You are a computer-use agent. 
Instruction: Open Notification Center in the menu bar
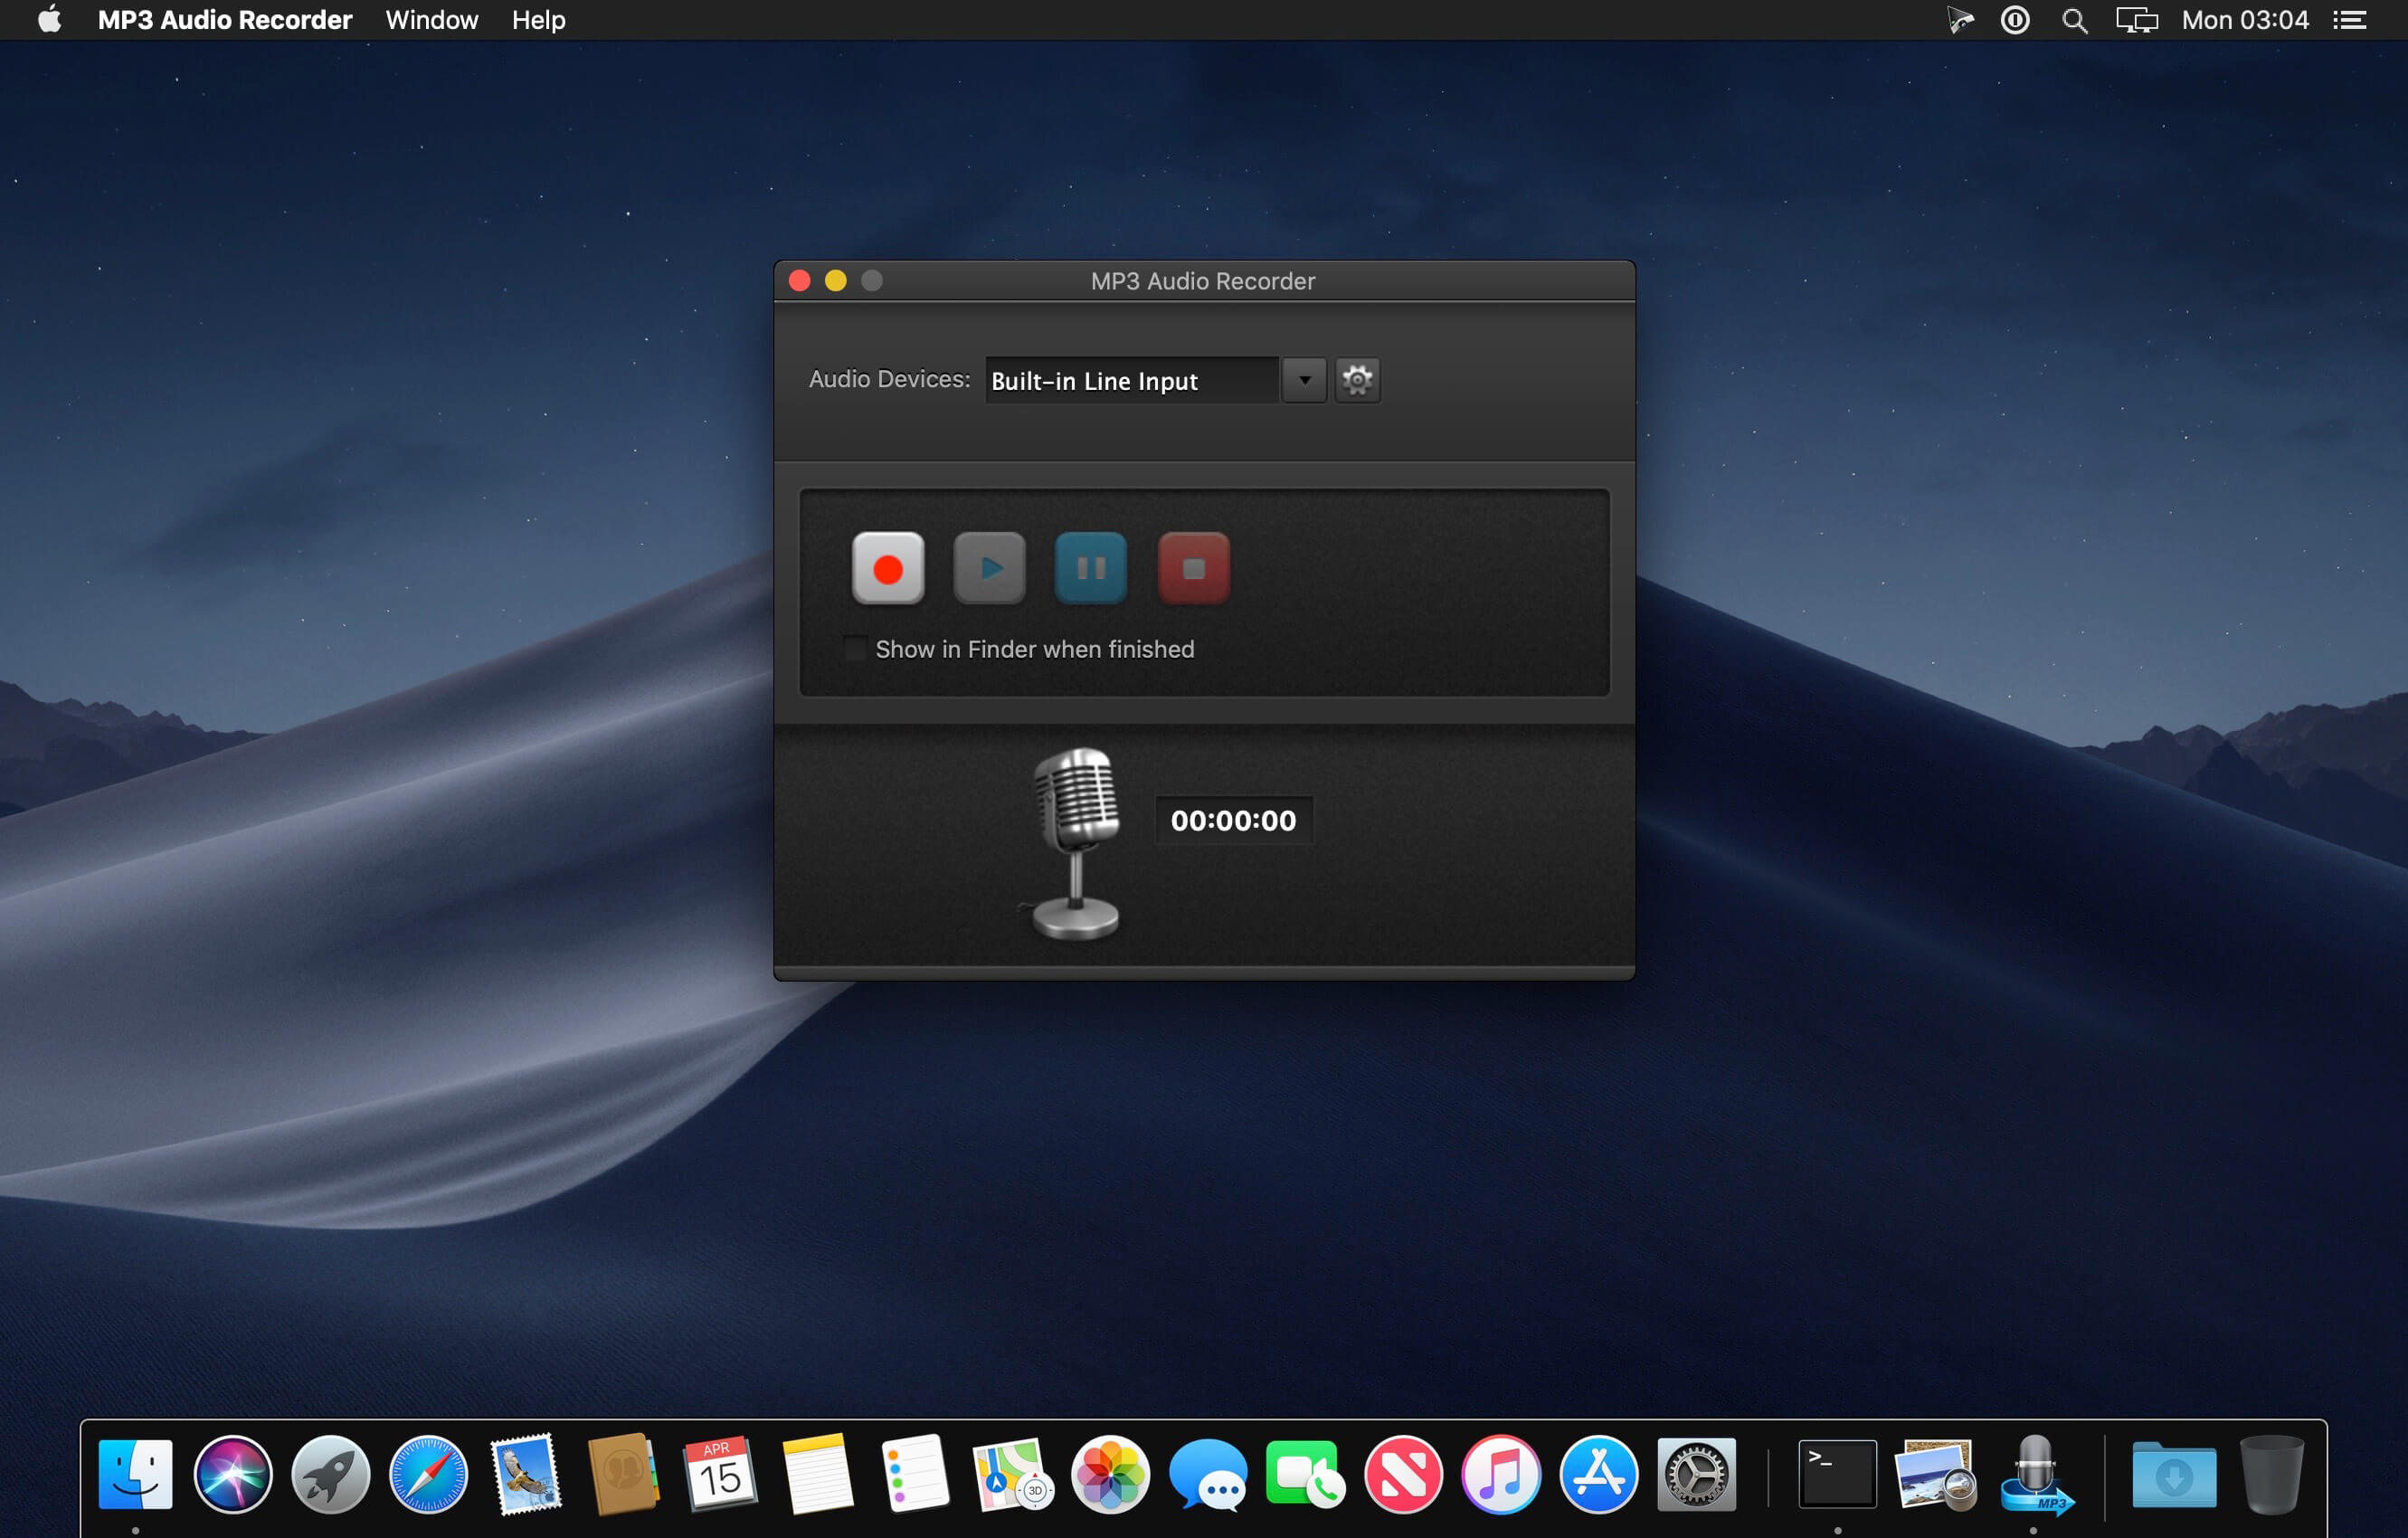(x=2350, y=20)
